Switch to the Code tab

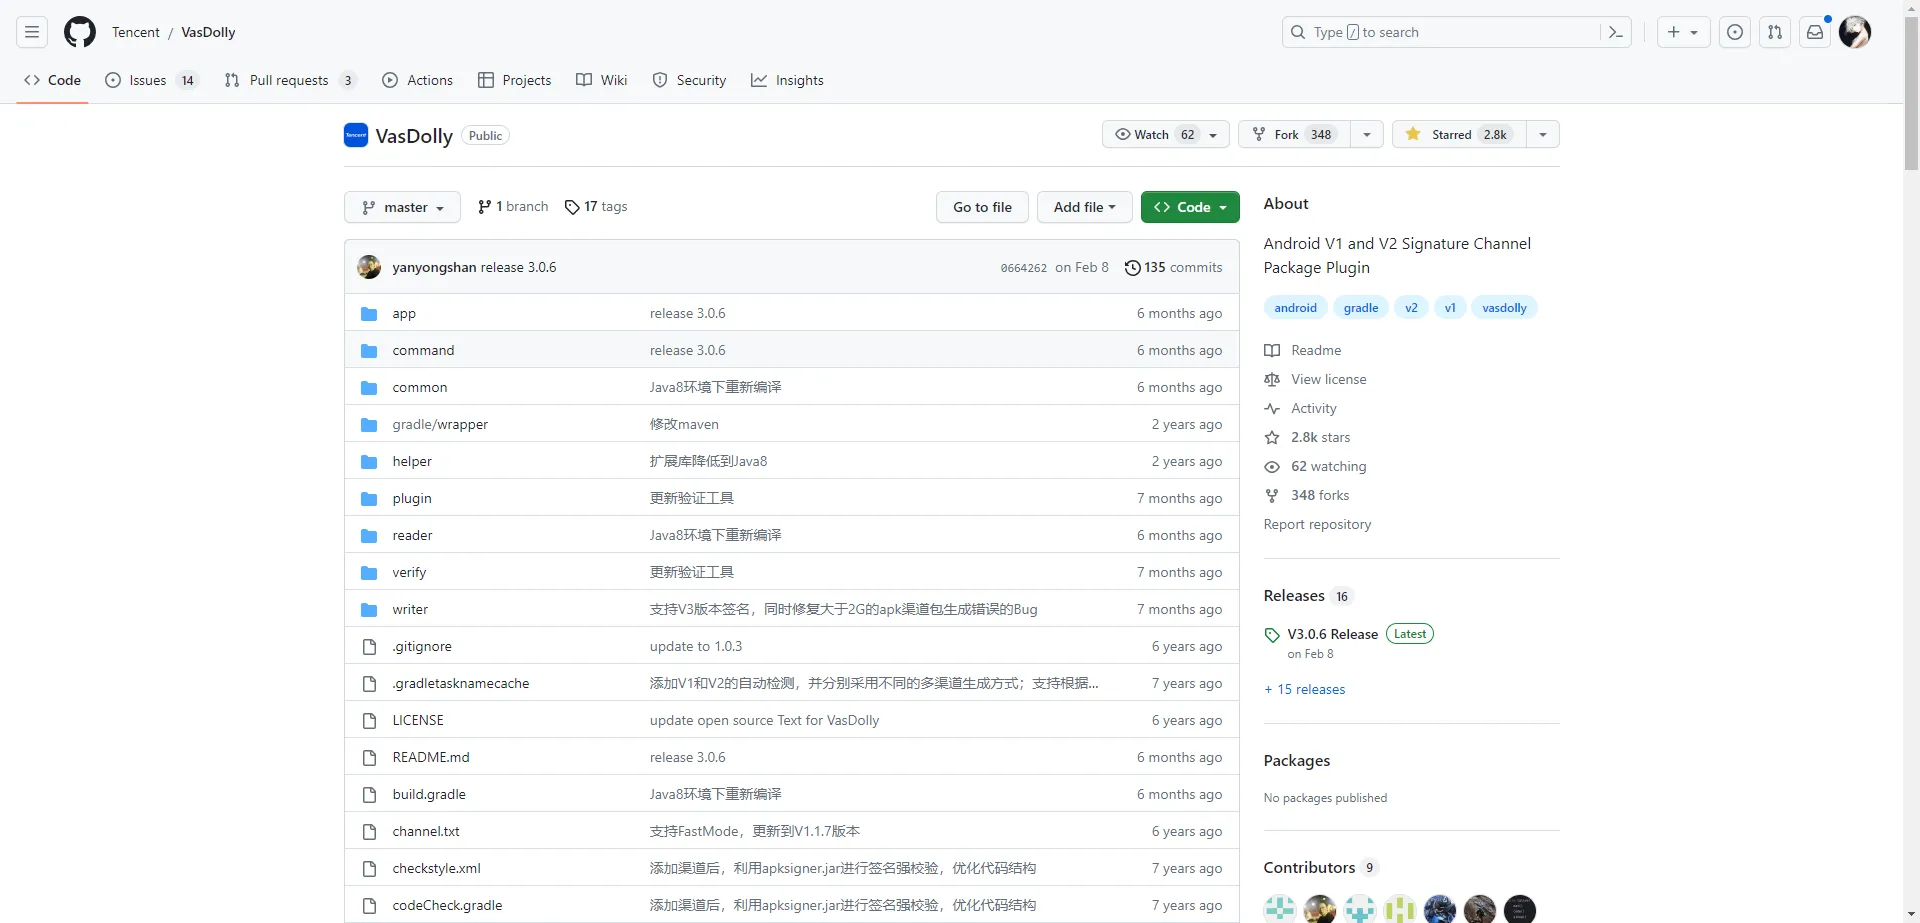[53, 80]
